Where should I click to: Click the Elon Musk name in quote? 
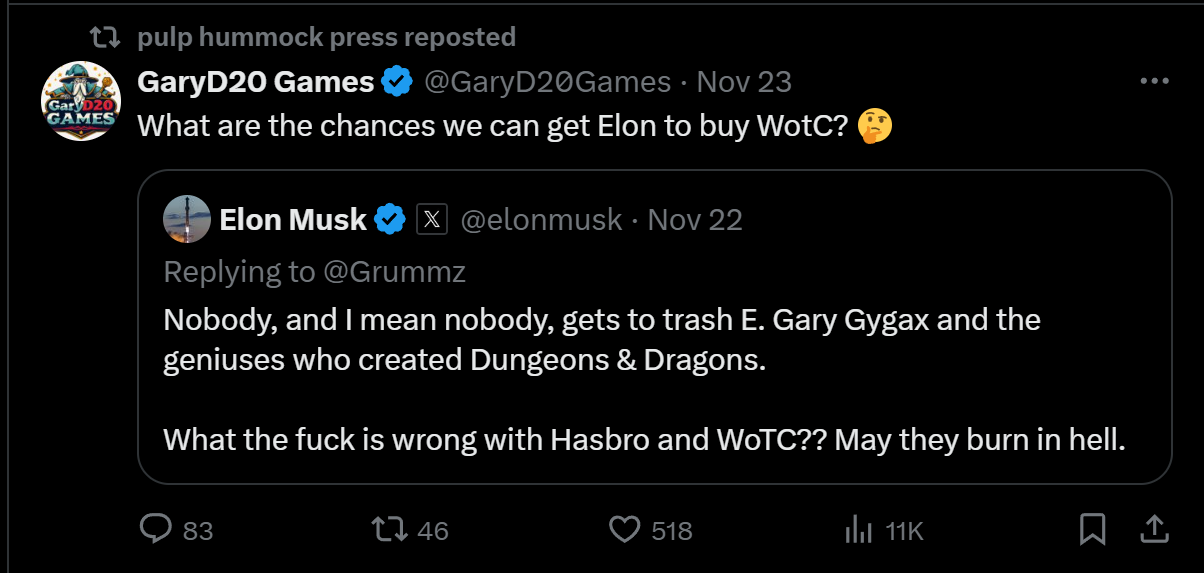[x=293, y=220]
